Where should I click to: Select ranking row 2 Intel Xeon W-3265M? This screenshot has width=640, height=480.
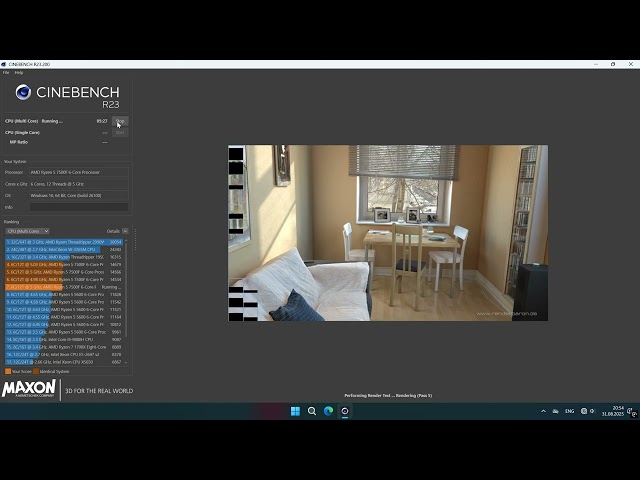[x=64, y=249]
